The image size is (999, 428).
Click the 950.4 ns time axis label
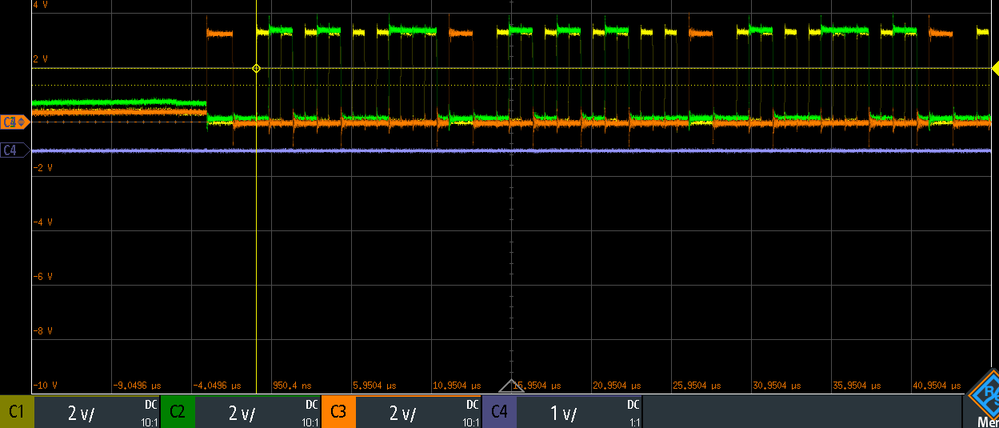(294, 386)
